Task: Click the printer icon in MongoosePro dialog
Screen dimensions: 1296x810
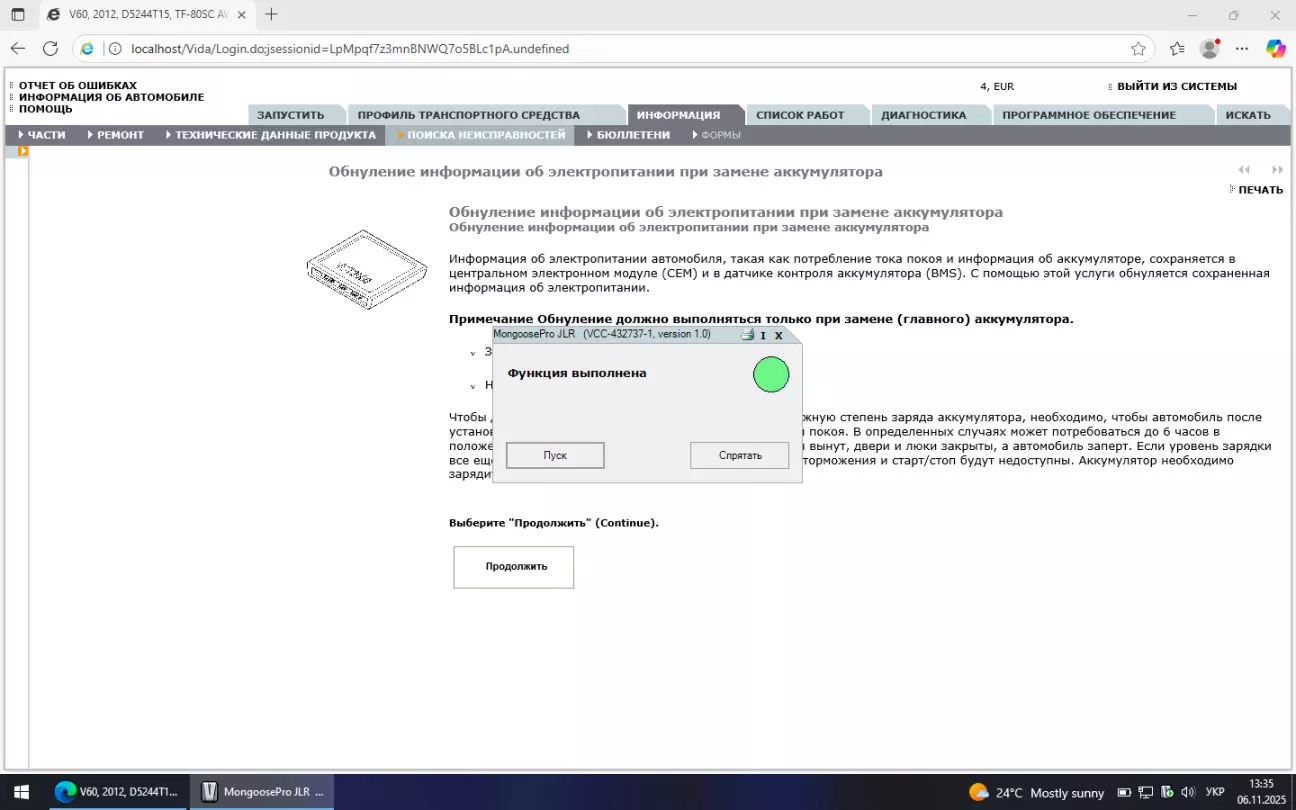Action: tap(747, 335)
